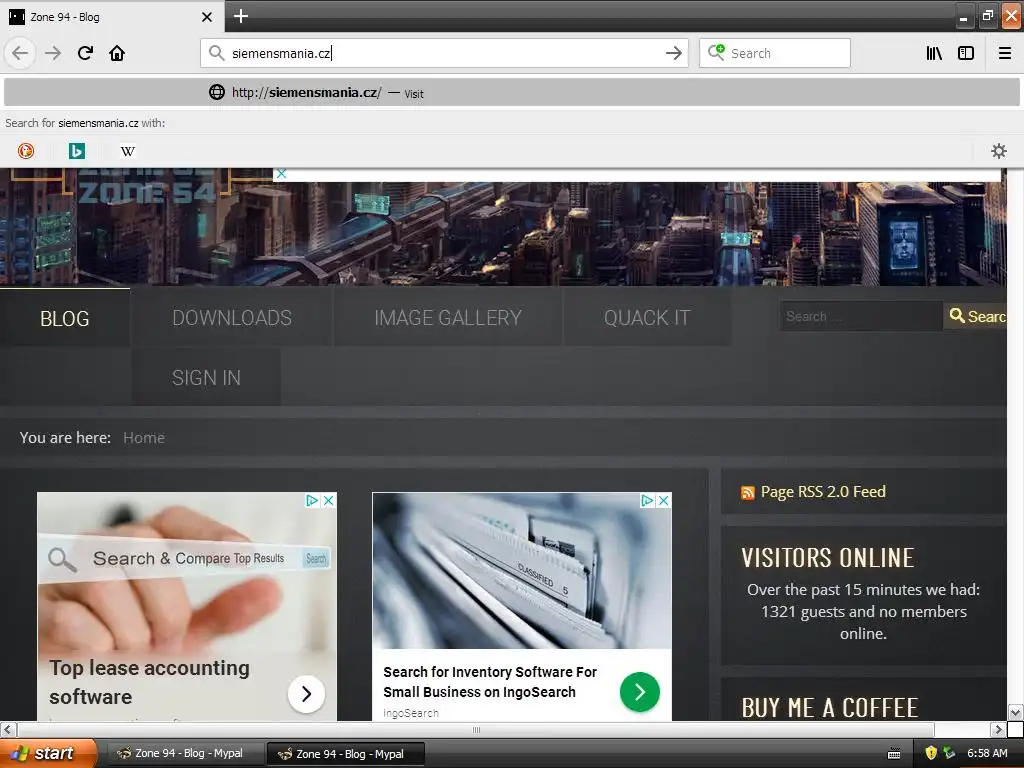The image size is (1024, 768).
Task: Click the IngoSearch ad image thumbnail
Action: tap(522, 570)
